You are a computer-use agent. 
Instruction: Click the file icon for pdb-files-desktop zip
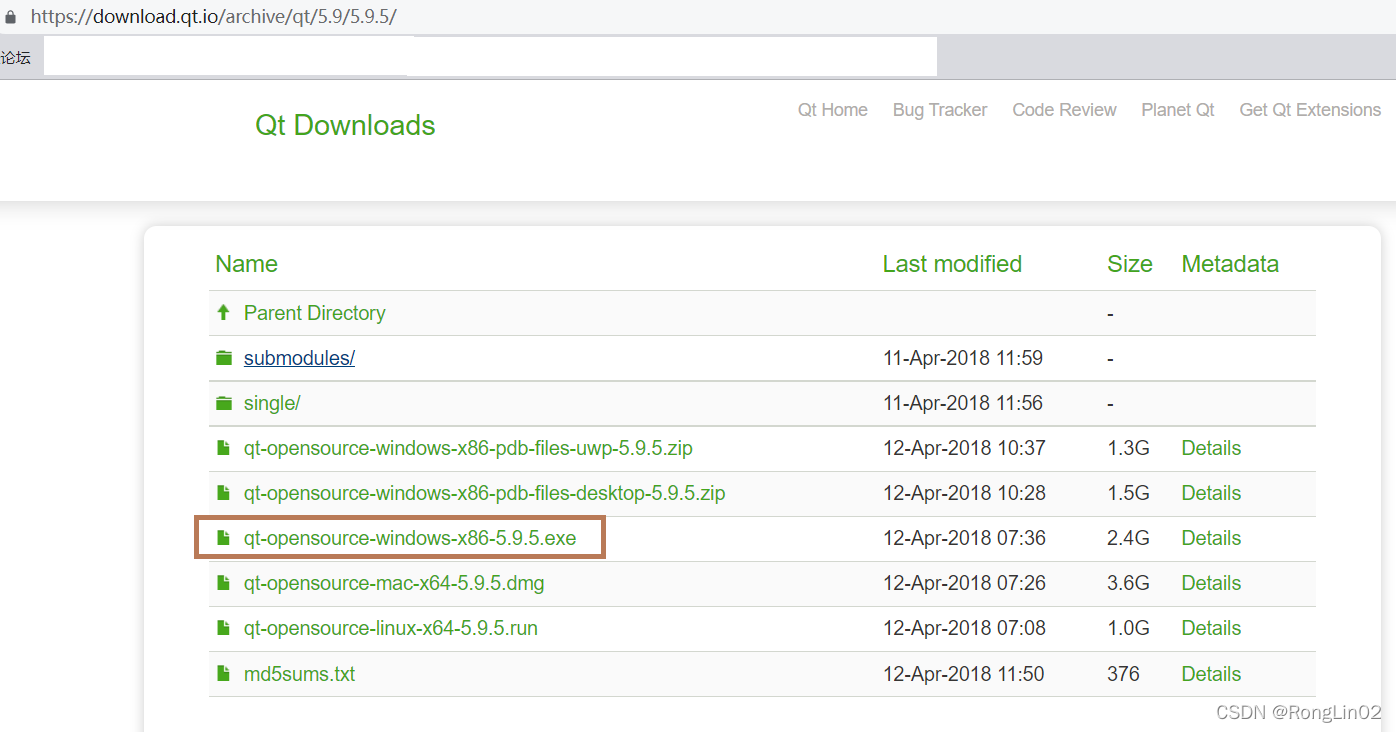(224, 493)
